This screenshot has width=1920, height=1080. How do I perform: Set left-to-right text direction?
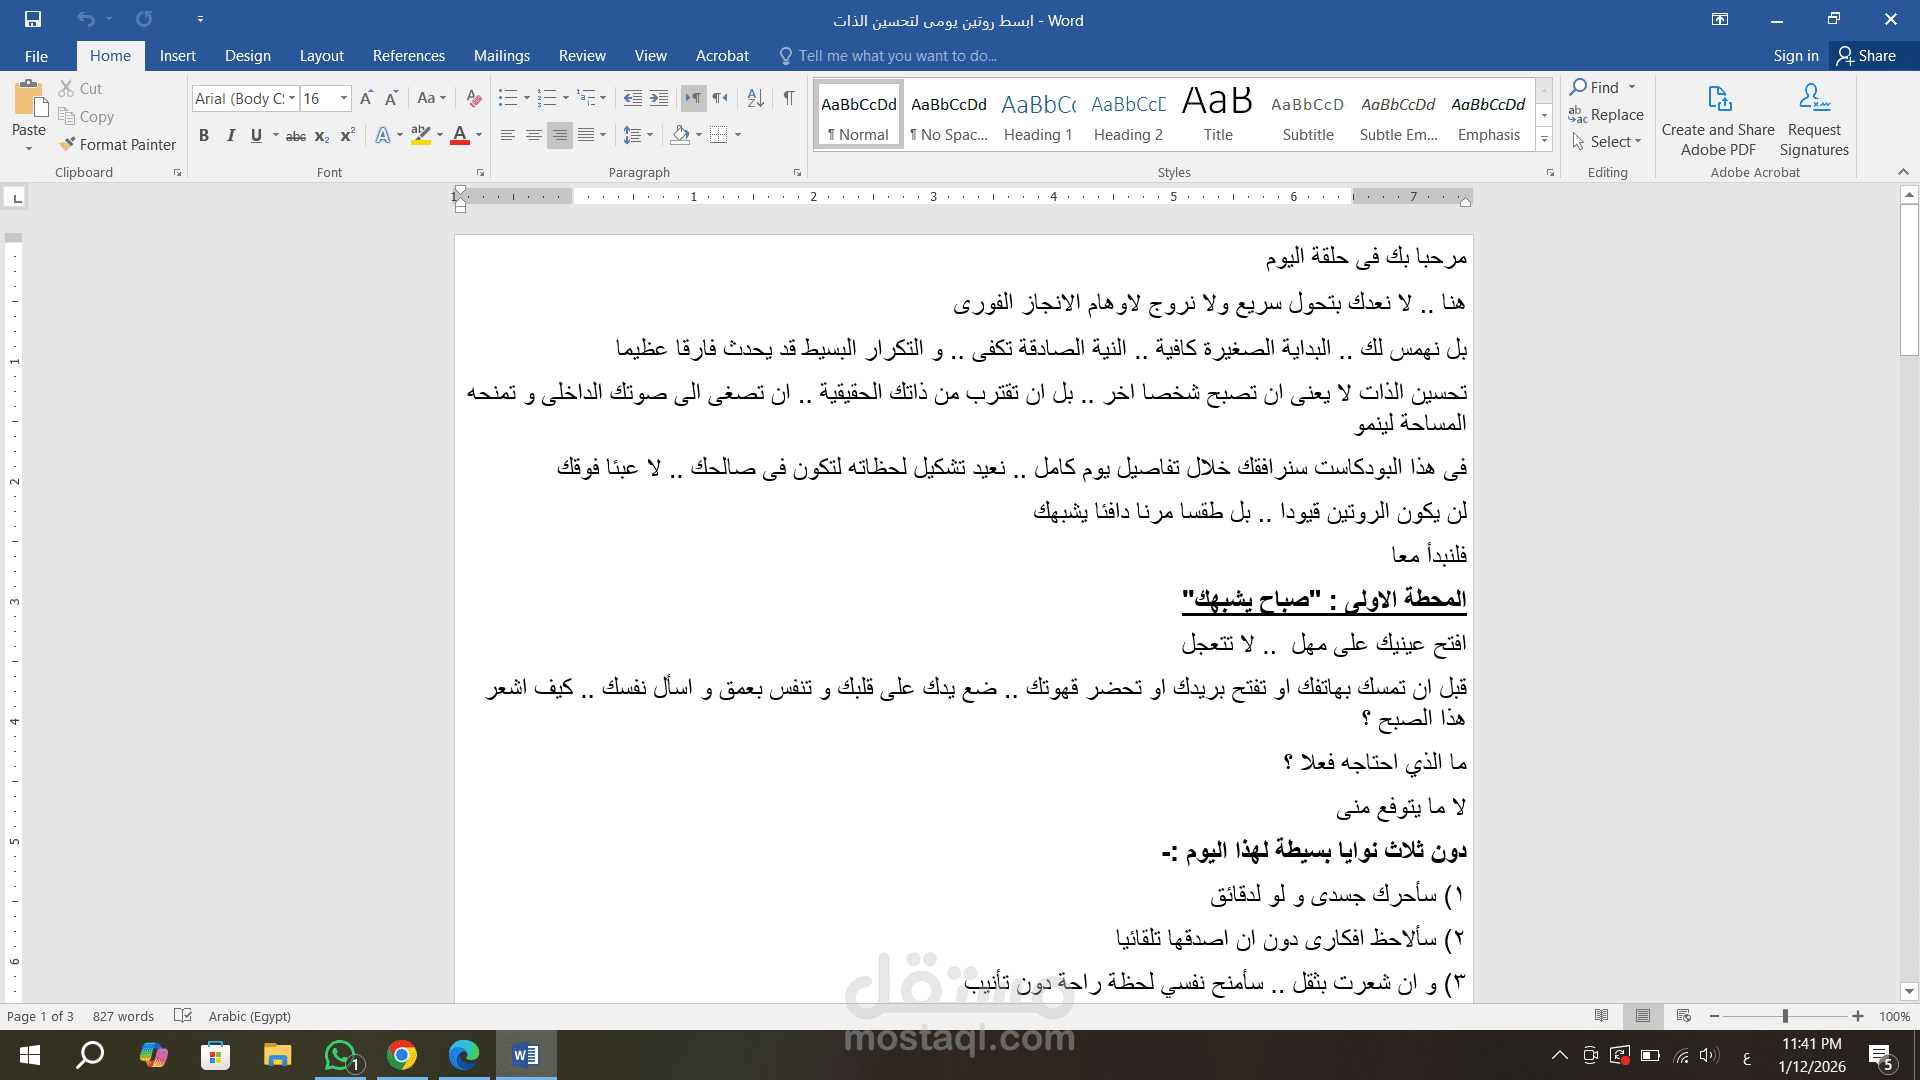pyautogui.click(x=693, y=98)
